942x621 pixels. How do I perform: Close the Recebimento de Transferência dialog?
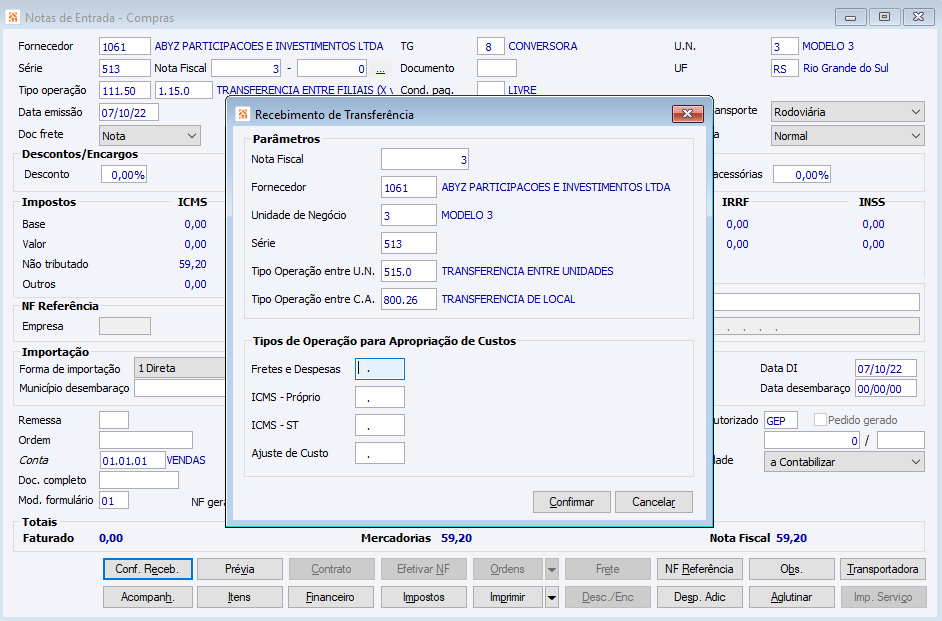pyautogui.click(x=688, y=114)
